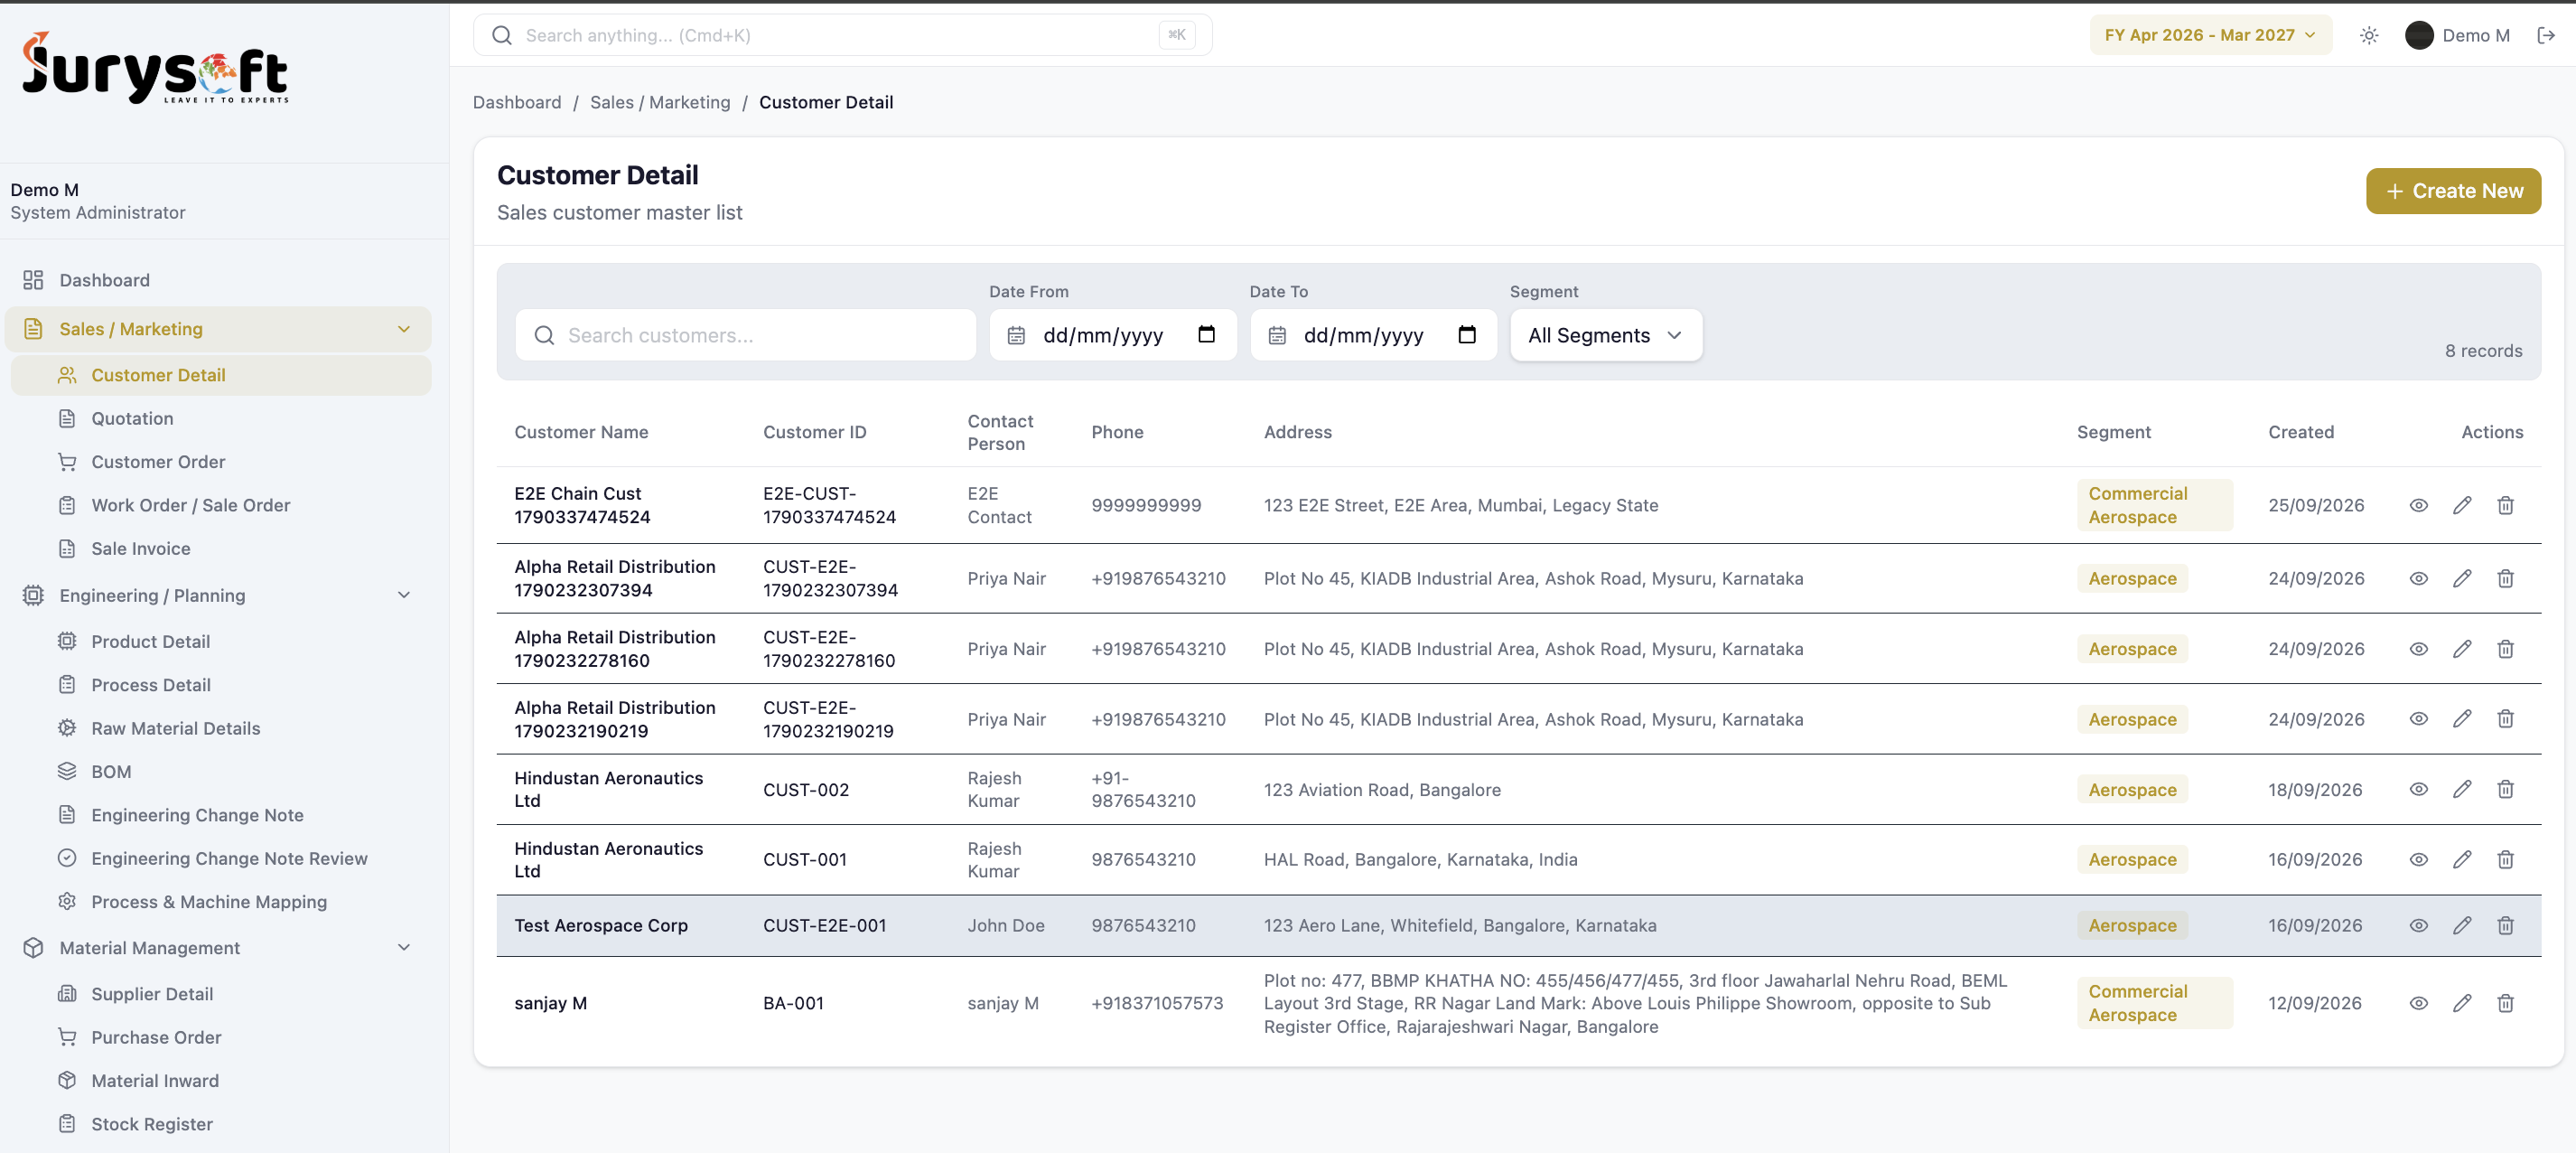2576x1153 pixels.
Task: Open the Date To calendar picker icon
Action: click(x=1466, y=335)
